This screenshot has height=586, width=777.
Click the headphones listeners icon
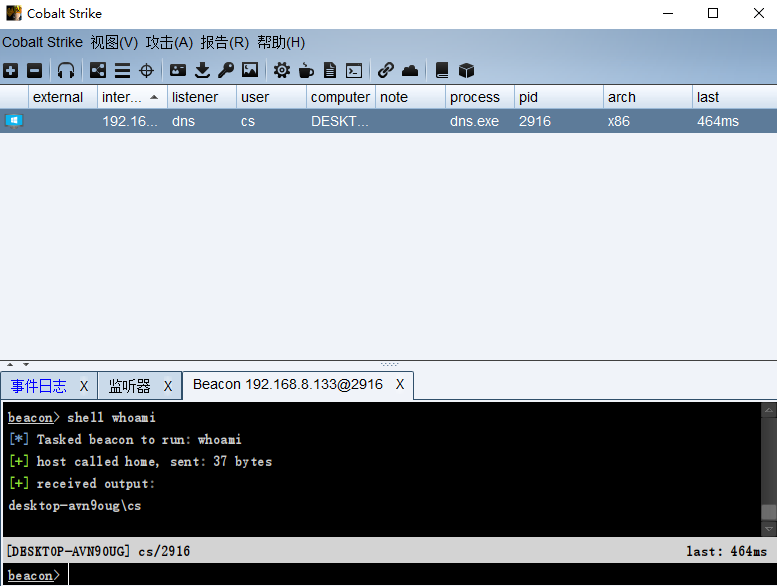coord(66,70)
